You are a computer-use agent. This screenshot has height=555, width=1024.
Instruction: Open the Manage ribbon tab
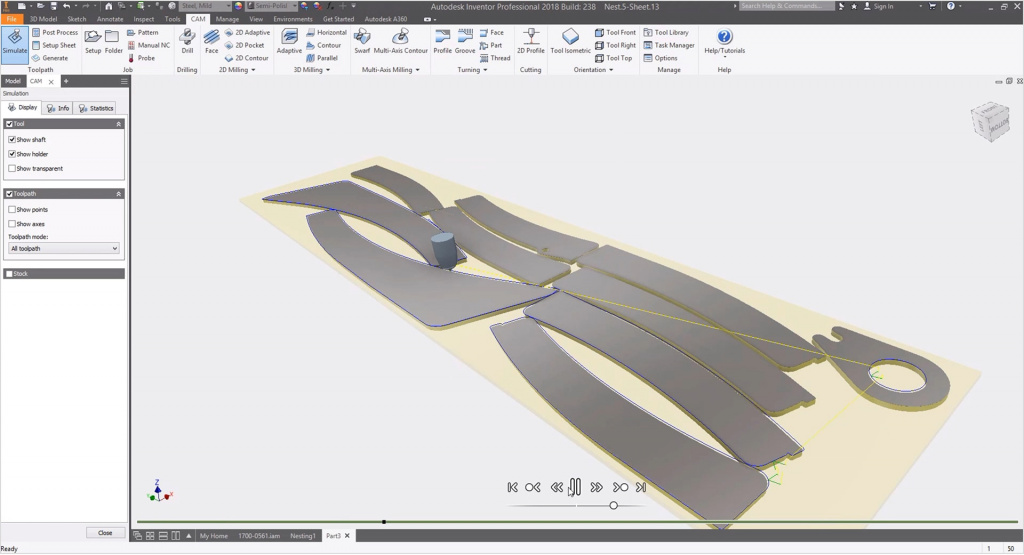(x=227, y=19)
